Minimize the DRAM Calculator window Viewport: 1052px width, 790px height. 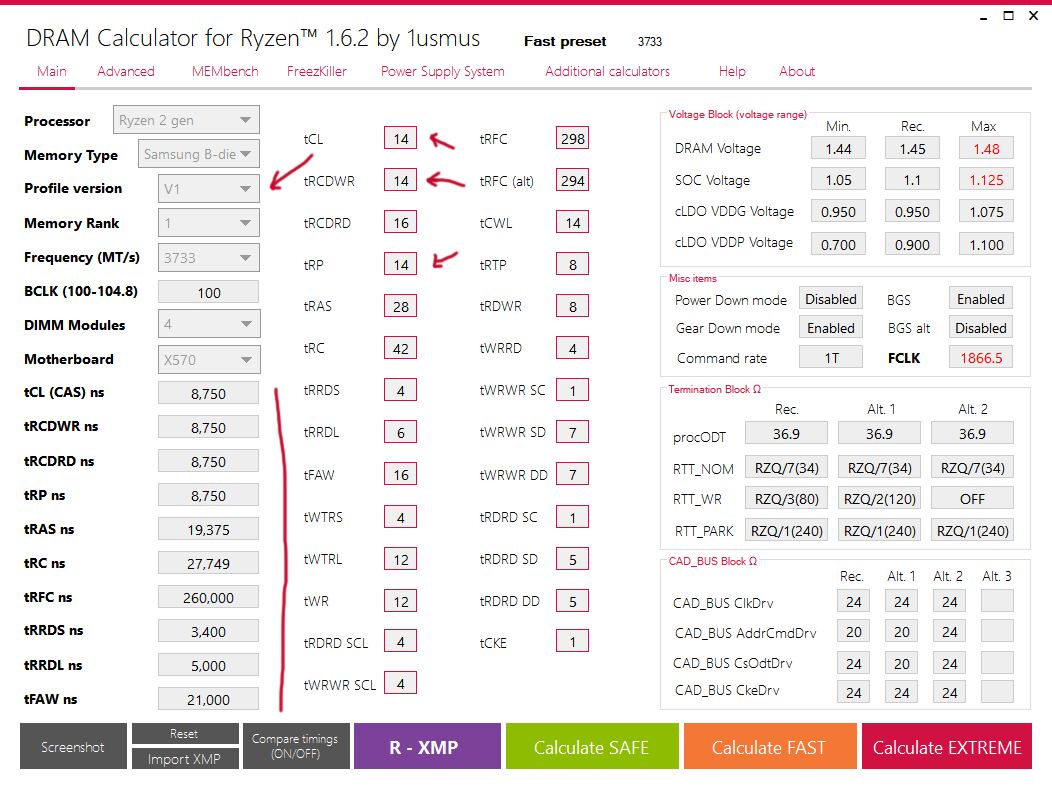pyautogui.click(x=984, y=16)
